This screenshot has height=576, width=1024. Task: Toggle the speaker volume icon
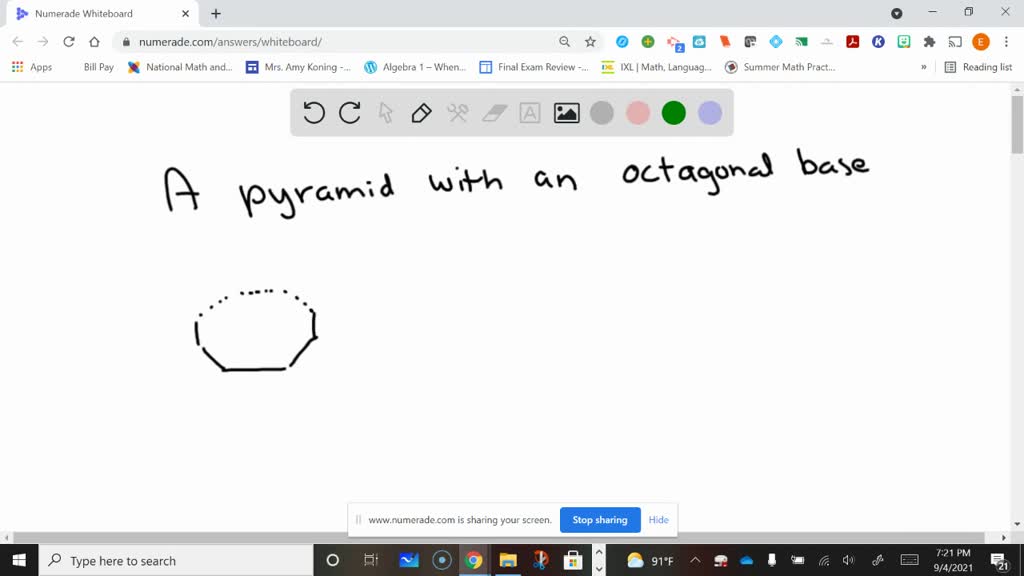849,560
